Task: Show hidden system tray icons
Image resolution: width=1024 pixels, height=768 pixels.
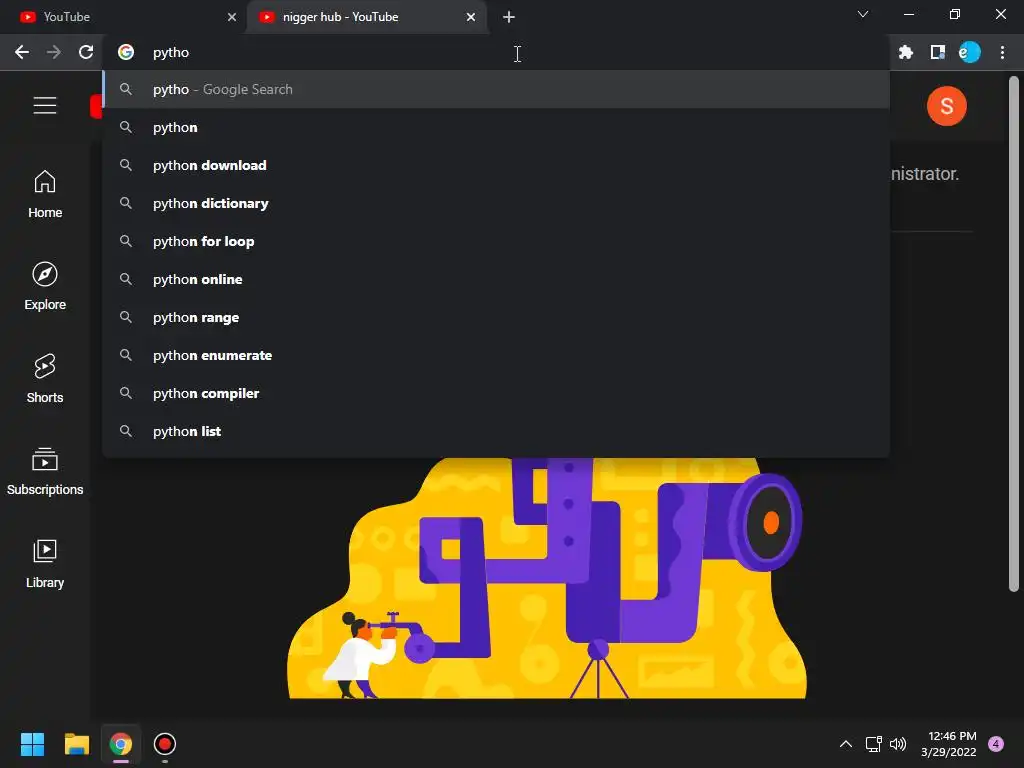Action: 846,744
